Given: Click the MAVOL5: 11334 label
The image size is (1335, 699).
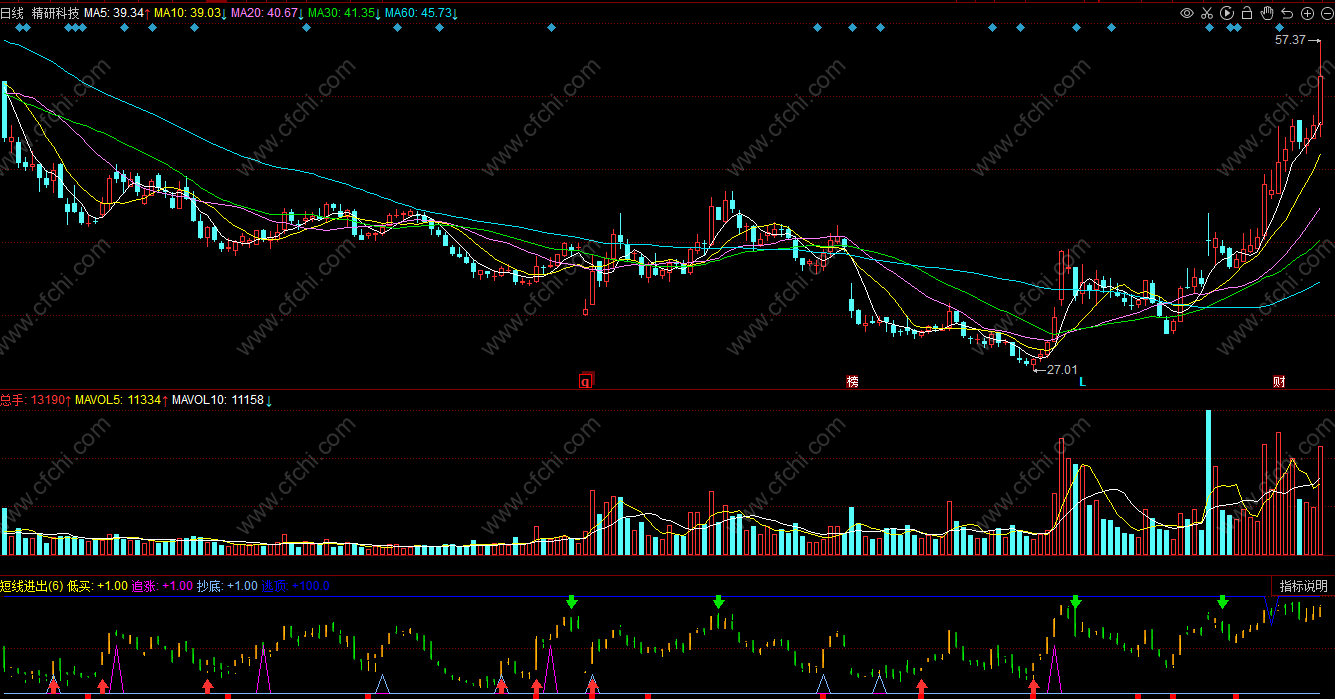Looking at the screenshot, I should [x=118, y=399].
